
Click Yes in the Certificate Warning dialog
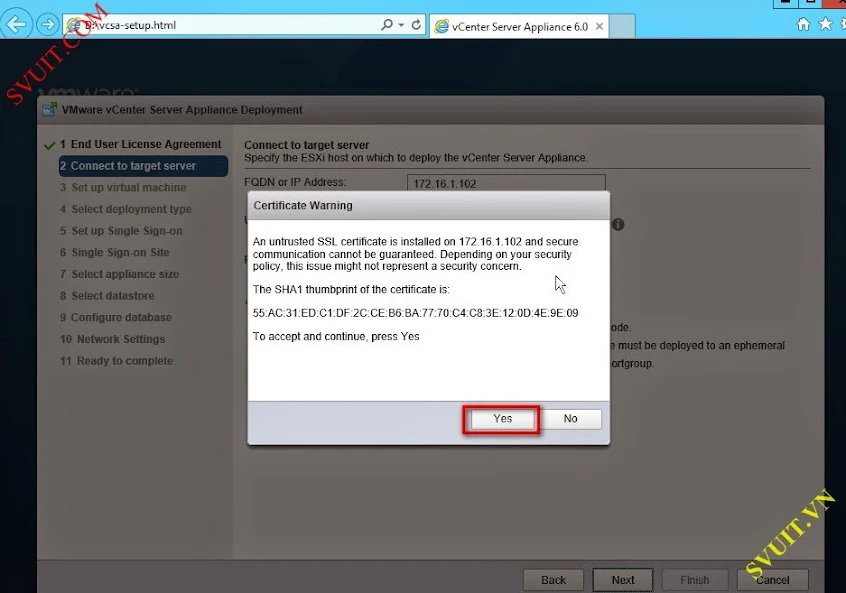point(502,419)
